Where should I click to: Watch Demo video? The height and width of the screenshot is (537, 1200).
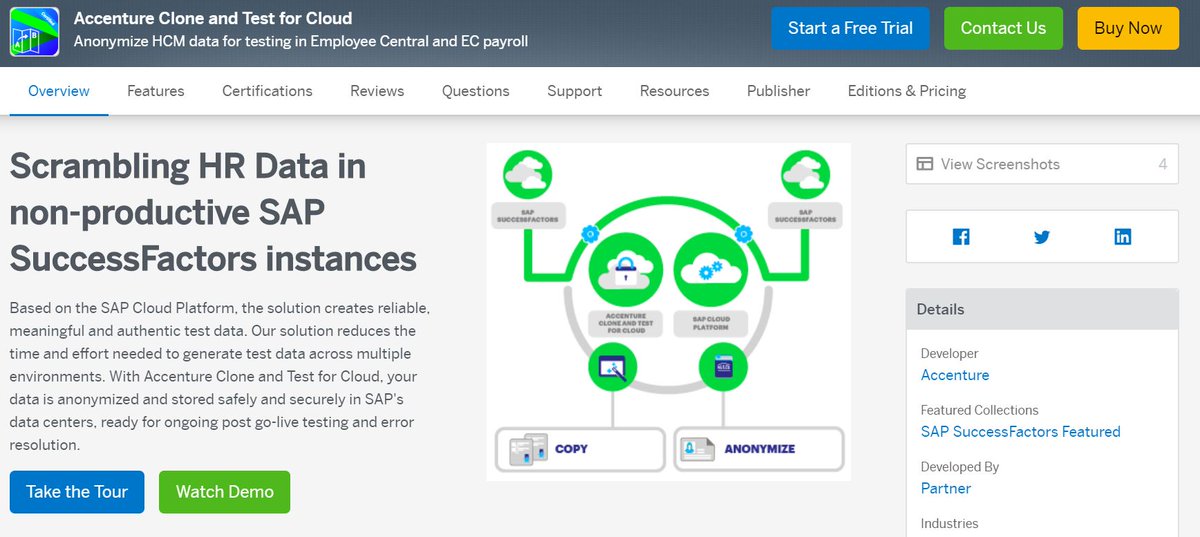(225, 492)
